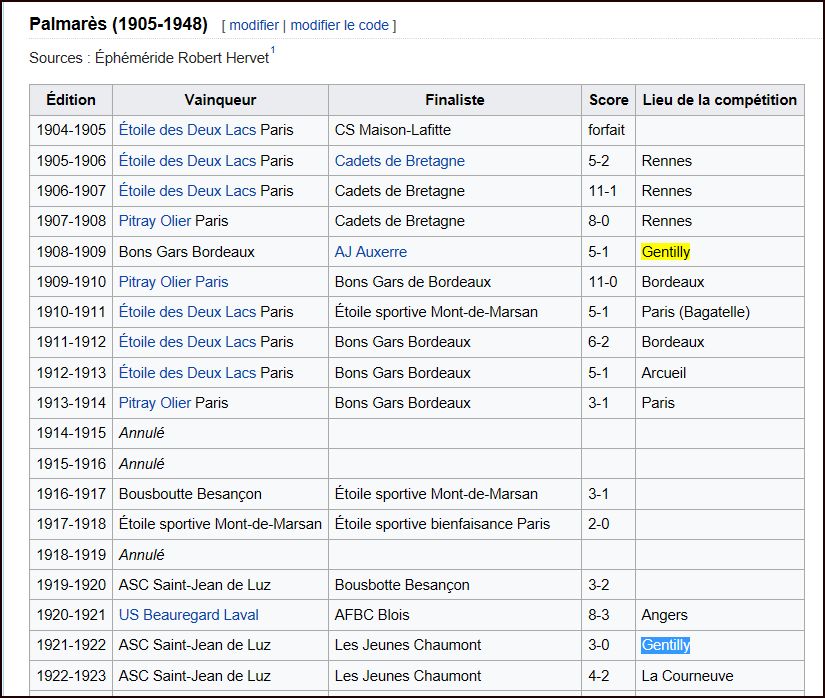Click 'Sources : Éphéméride Robert Hervet' text
This screenshot has width=825, height=698.
coord(149,58)
